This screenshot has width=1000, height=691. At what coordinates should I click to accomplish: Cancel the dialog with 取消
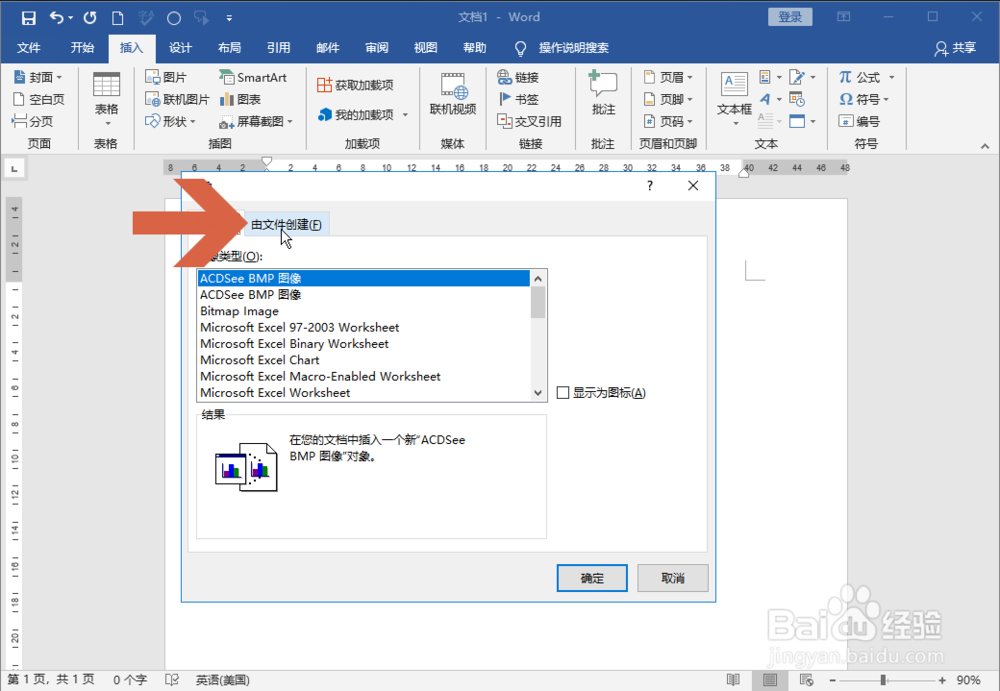coord(673,578)
